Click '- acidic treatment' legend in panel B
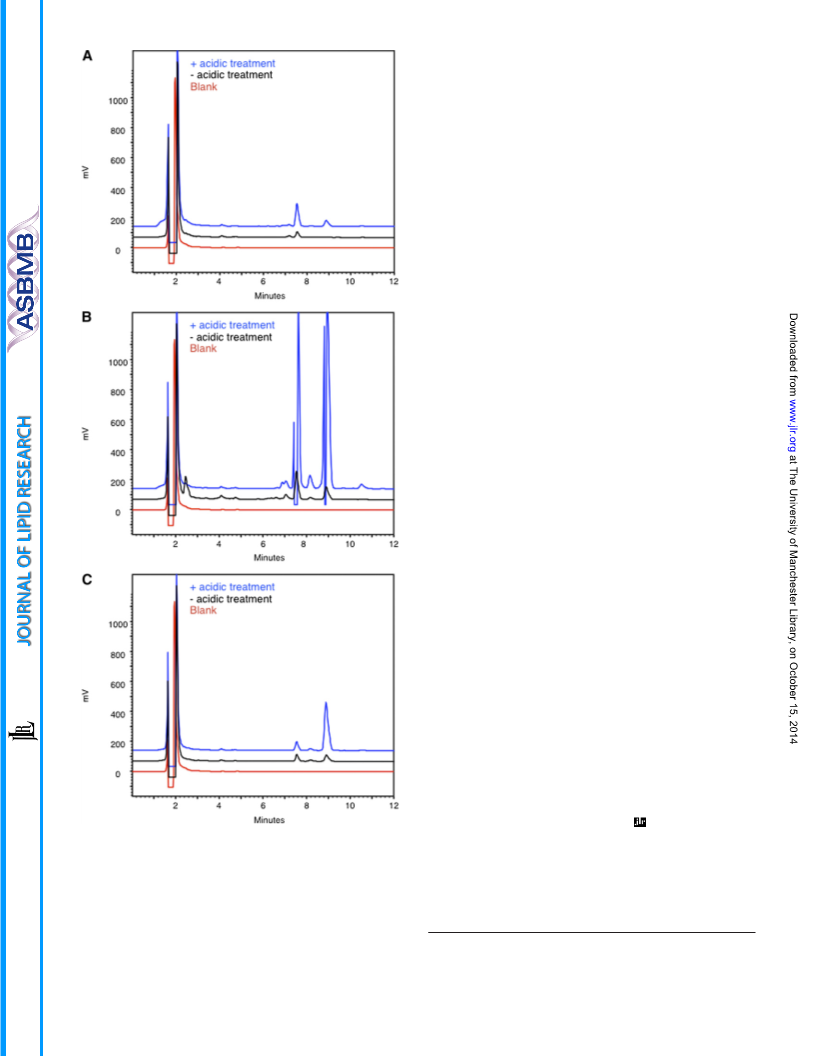This screenshot has width=816, height=1056. [x=231, y=337]
